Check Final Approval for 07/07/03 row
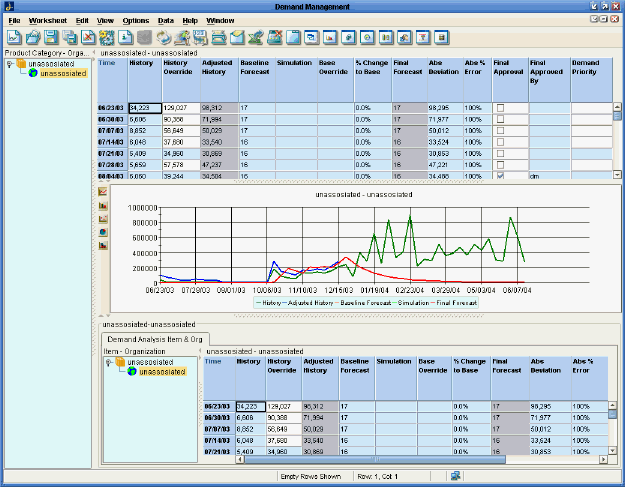The height and width of the screenshot is (487, 625). pyautogui.click(x=500, y=131)
